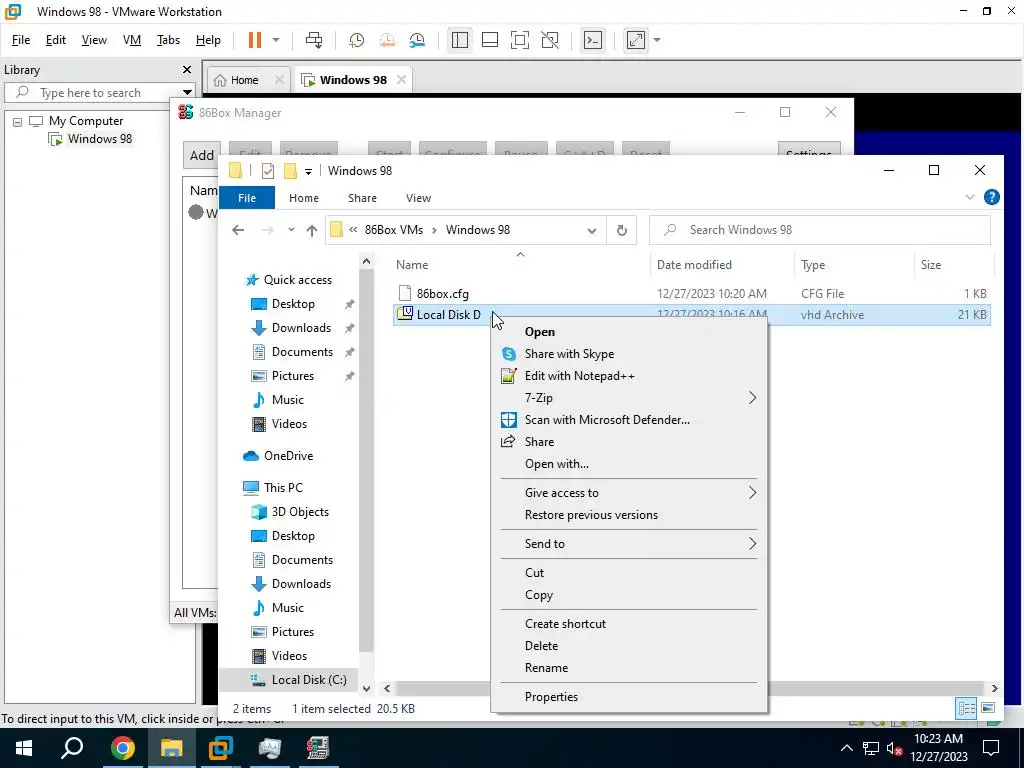Go back with Explorer's back arrow
Screen dimensions: 1024x768
pyautogui.click(x=238, y=230)
